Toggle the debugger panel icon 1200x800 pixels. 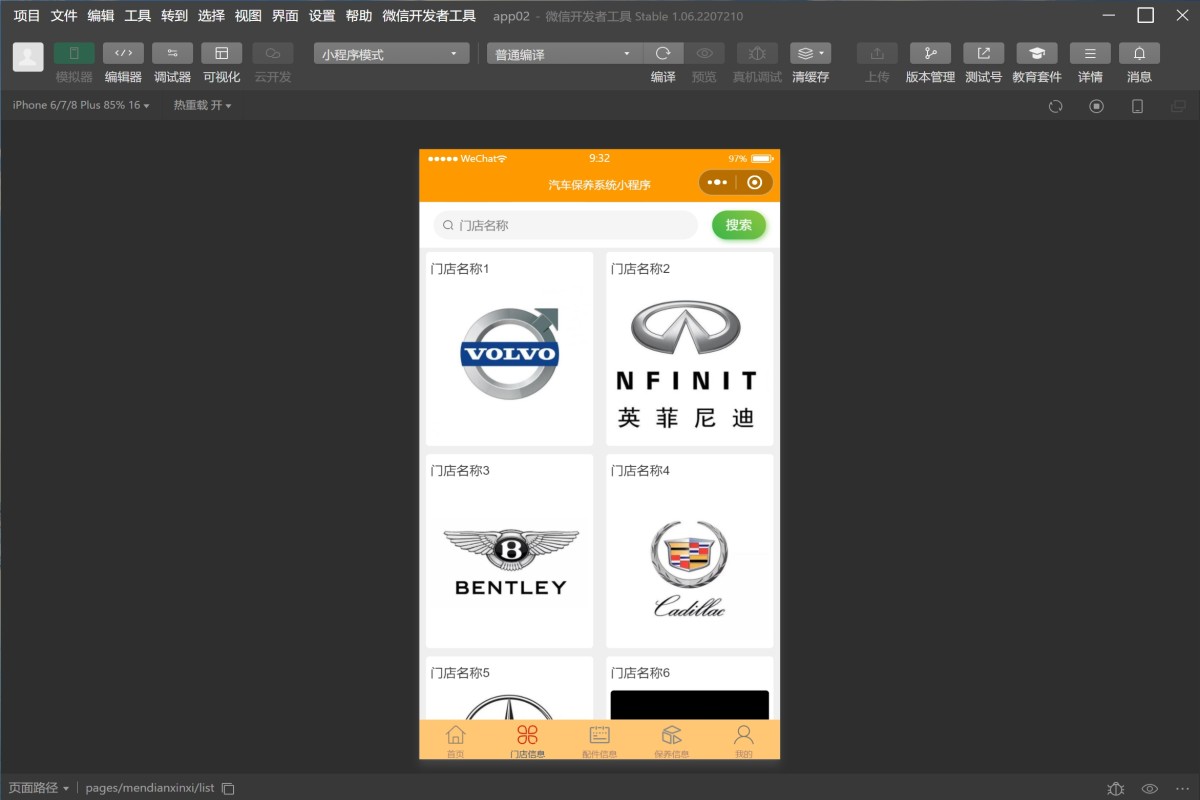[172, 54]
